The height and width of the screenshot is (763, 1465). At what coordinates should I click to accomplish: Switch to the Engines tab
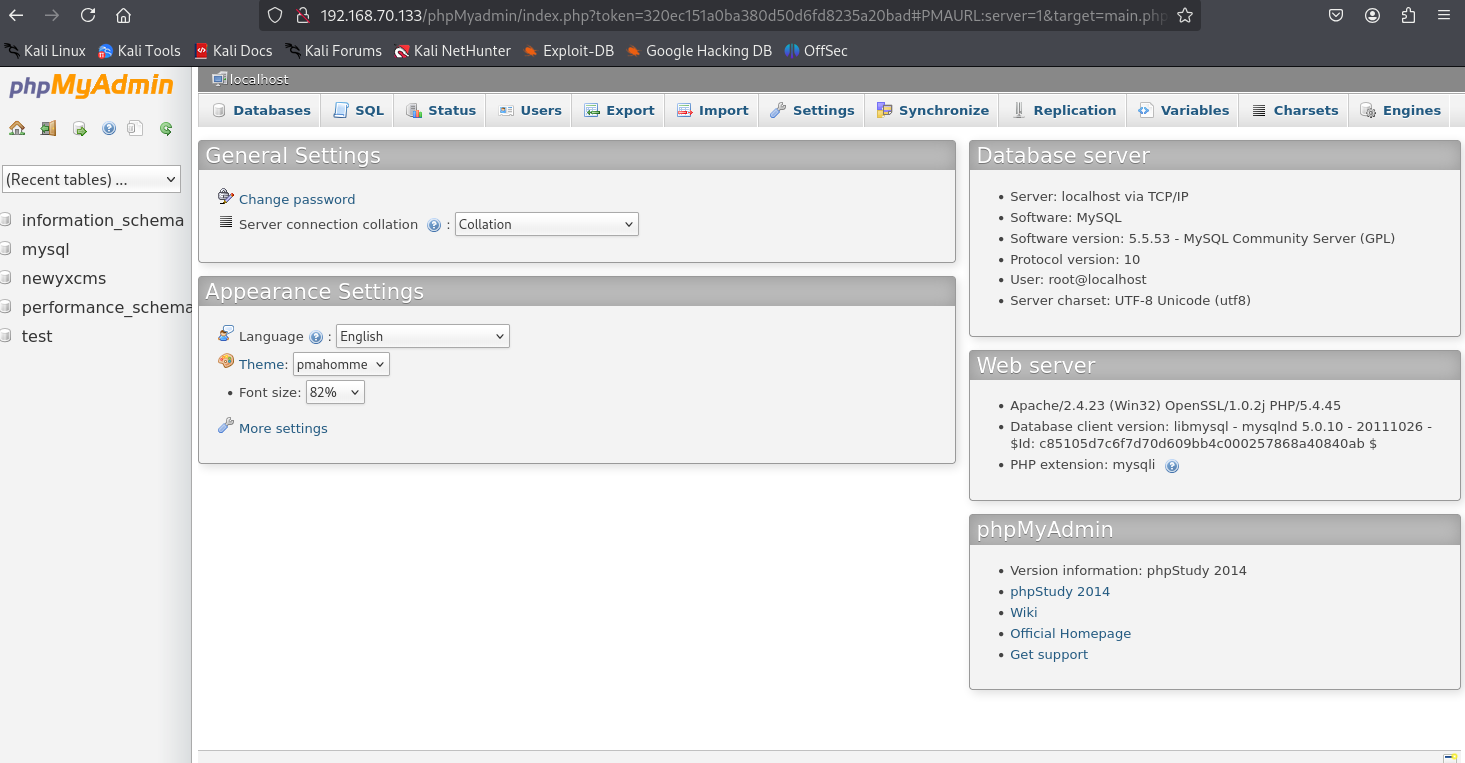1399,110
